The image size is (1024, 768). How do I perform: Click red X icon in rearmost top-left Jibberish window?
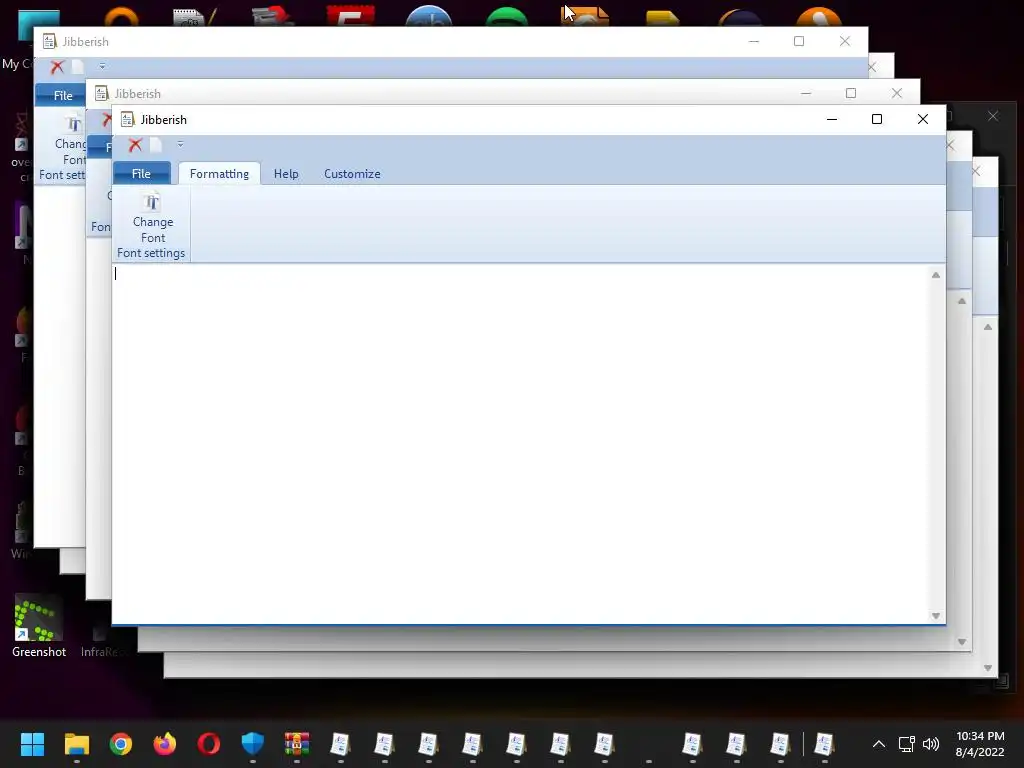[57, 67]
